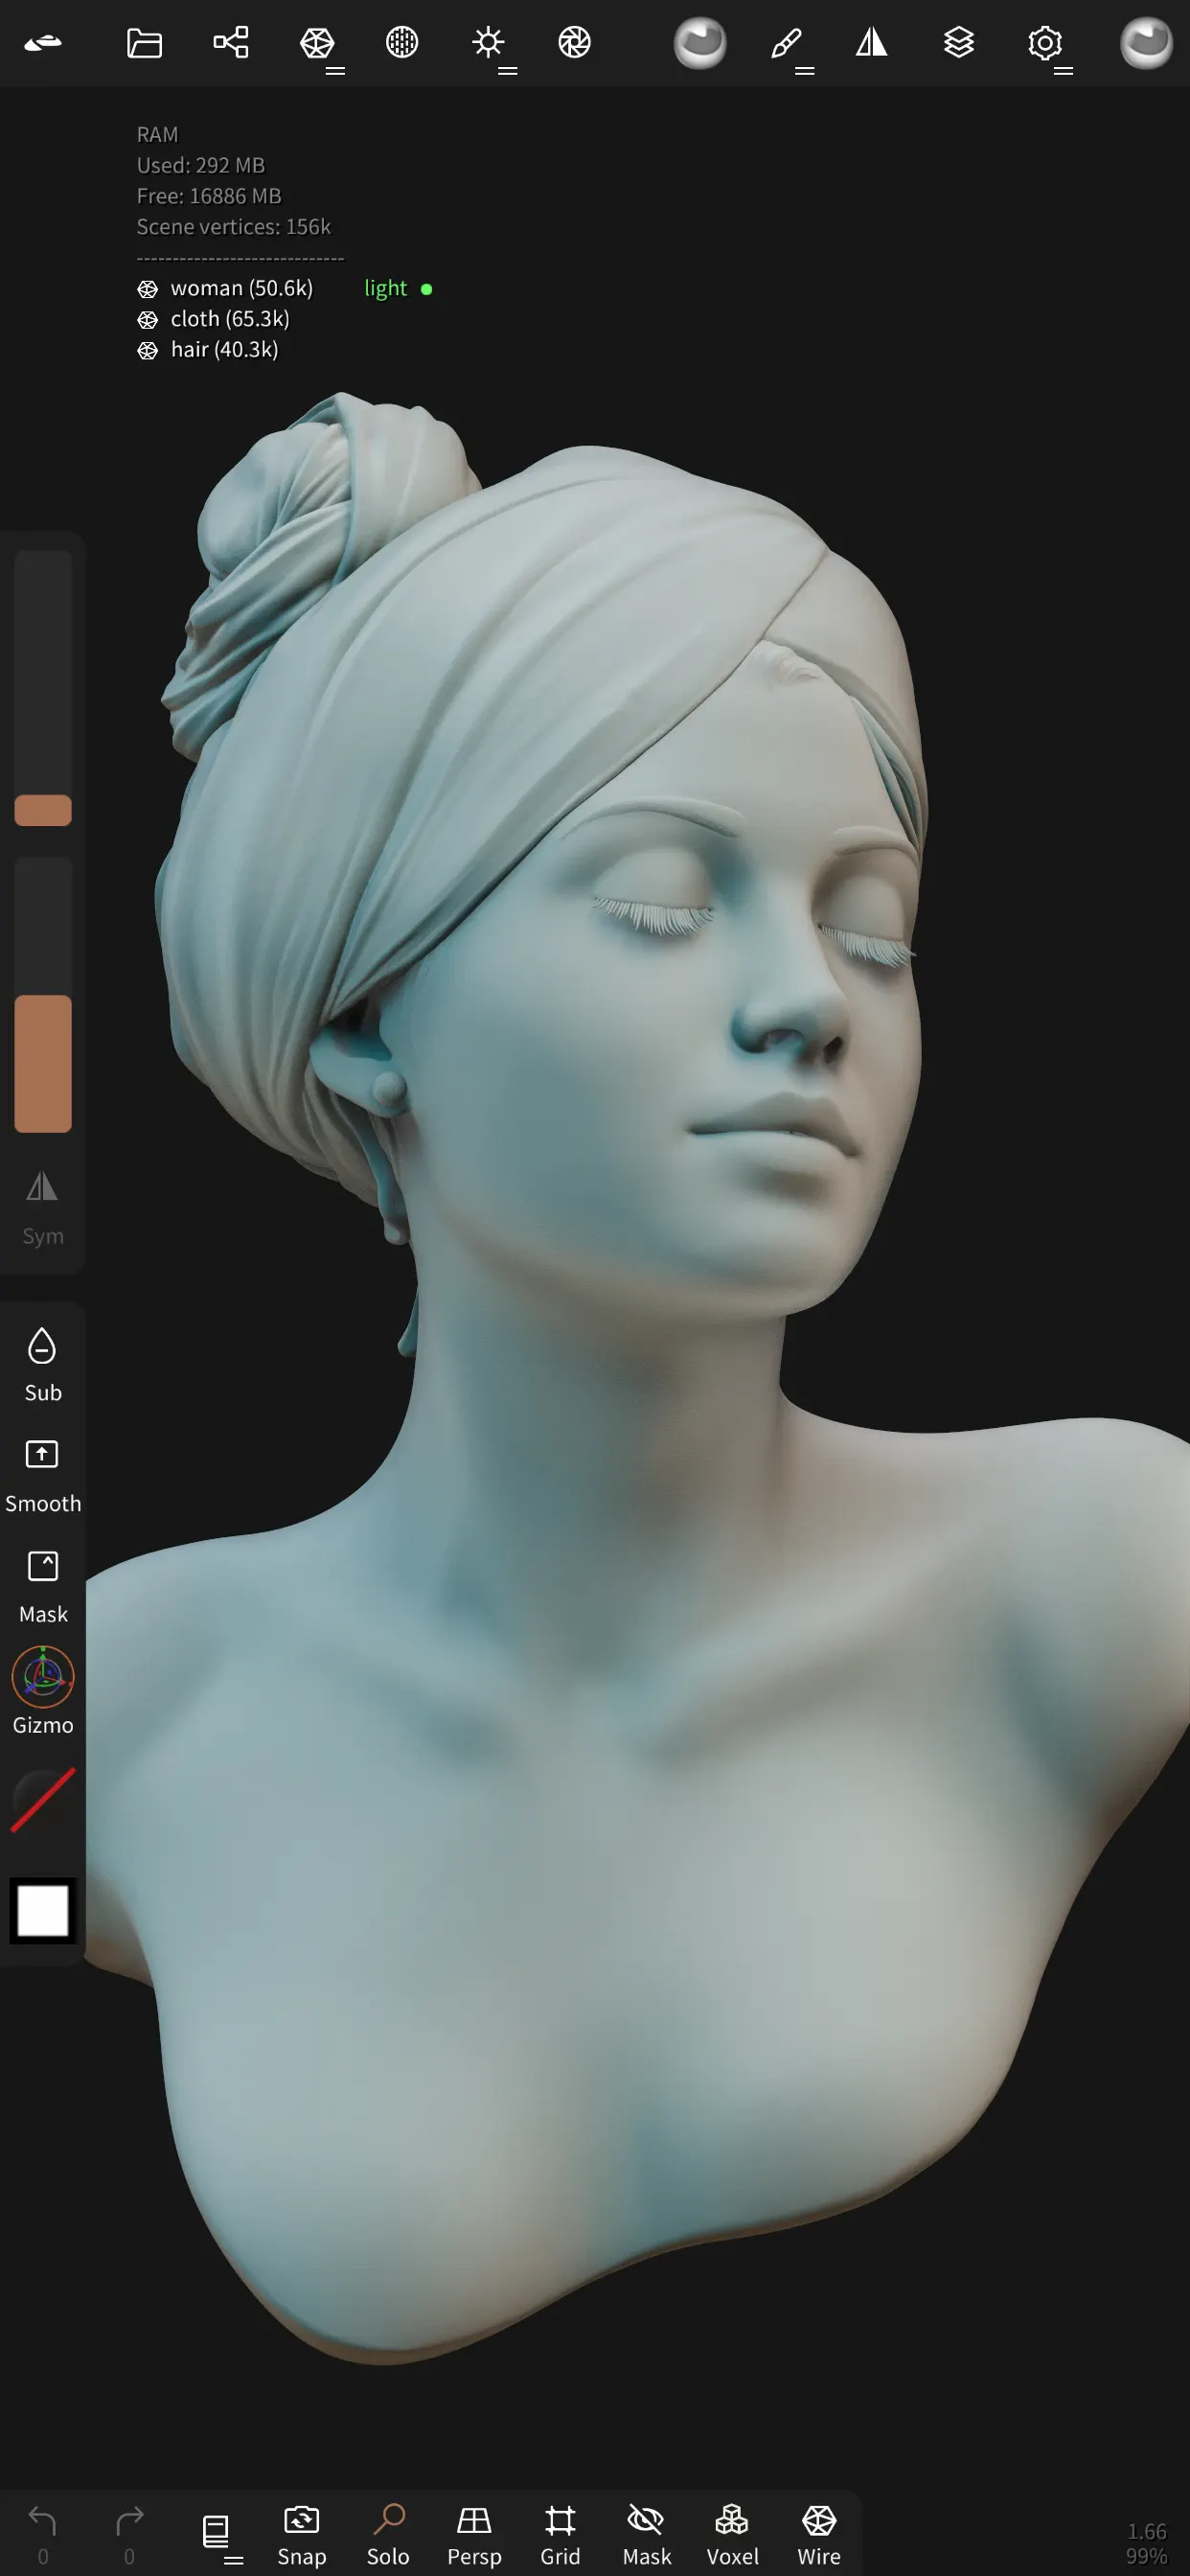This screenshot has height=2576, width=1190.
Task: Toggle Mask visibility in bottom bar
Action: [x=646, y=2535]
